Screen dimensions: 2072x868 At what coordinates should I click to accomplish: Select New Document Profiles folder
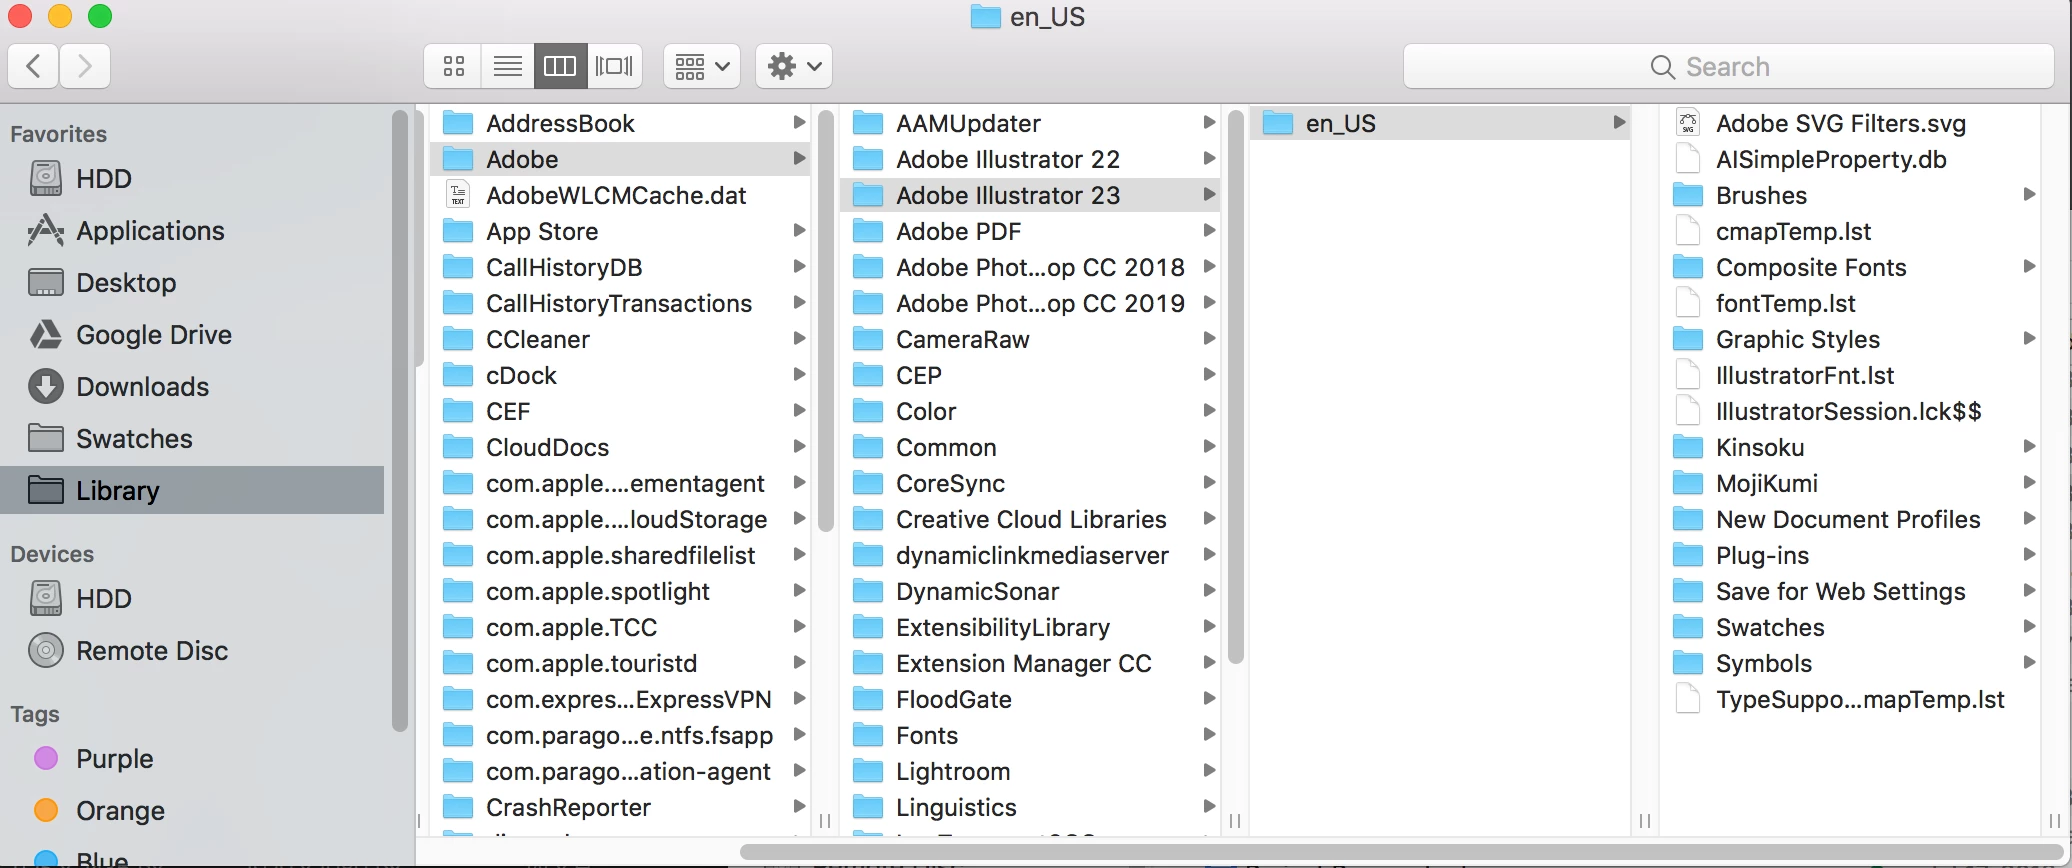(x=1850, y=519)
